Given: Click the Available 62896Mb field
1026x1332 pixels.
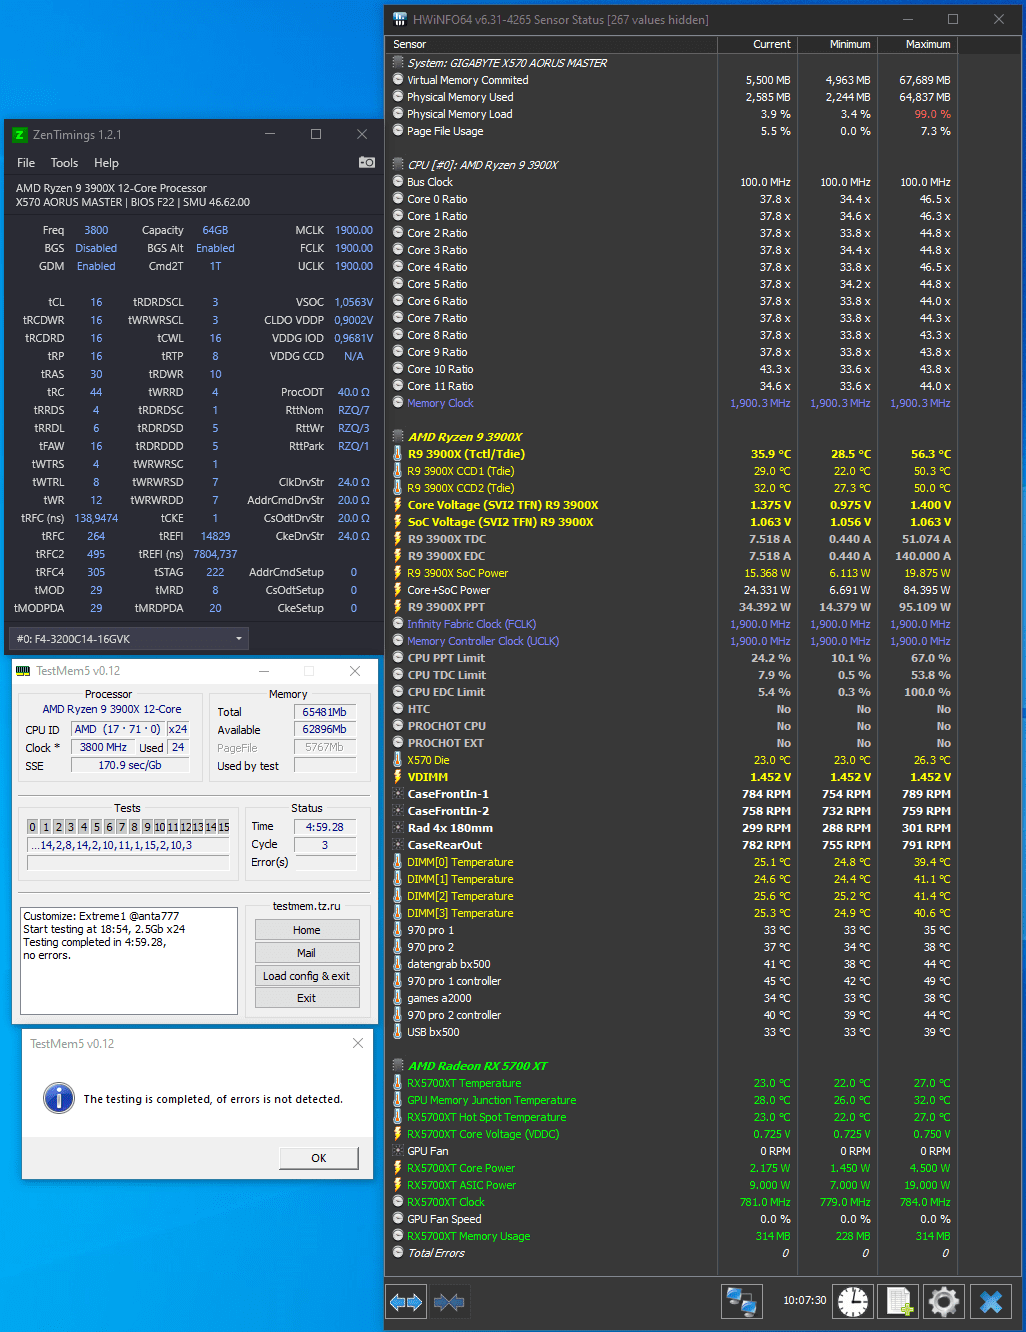Looking at the screenshot, I should 325,730.
